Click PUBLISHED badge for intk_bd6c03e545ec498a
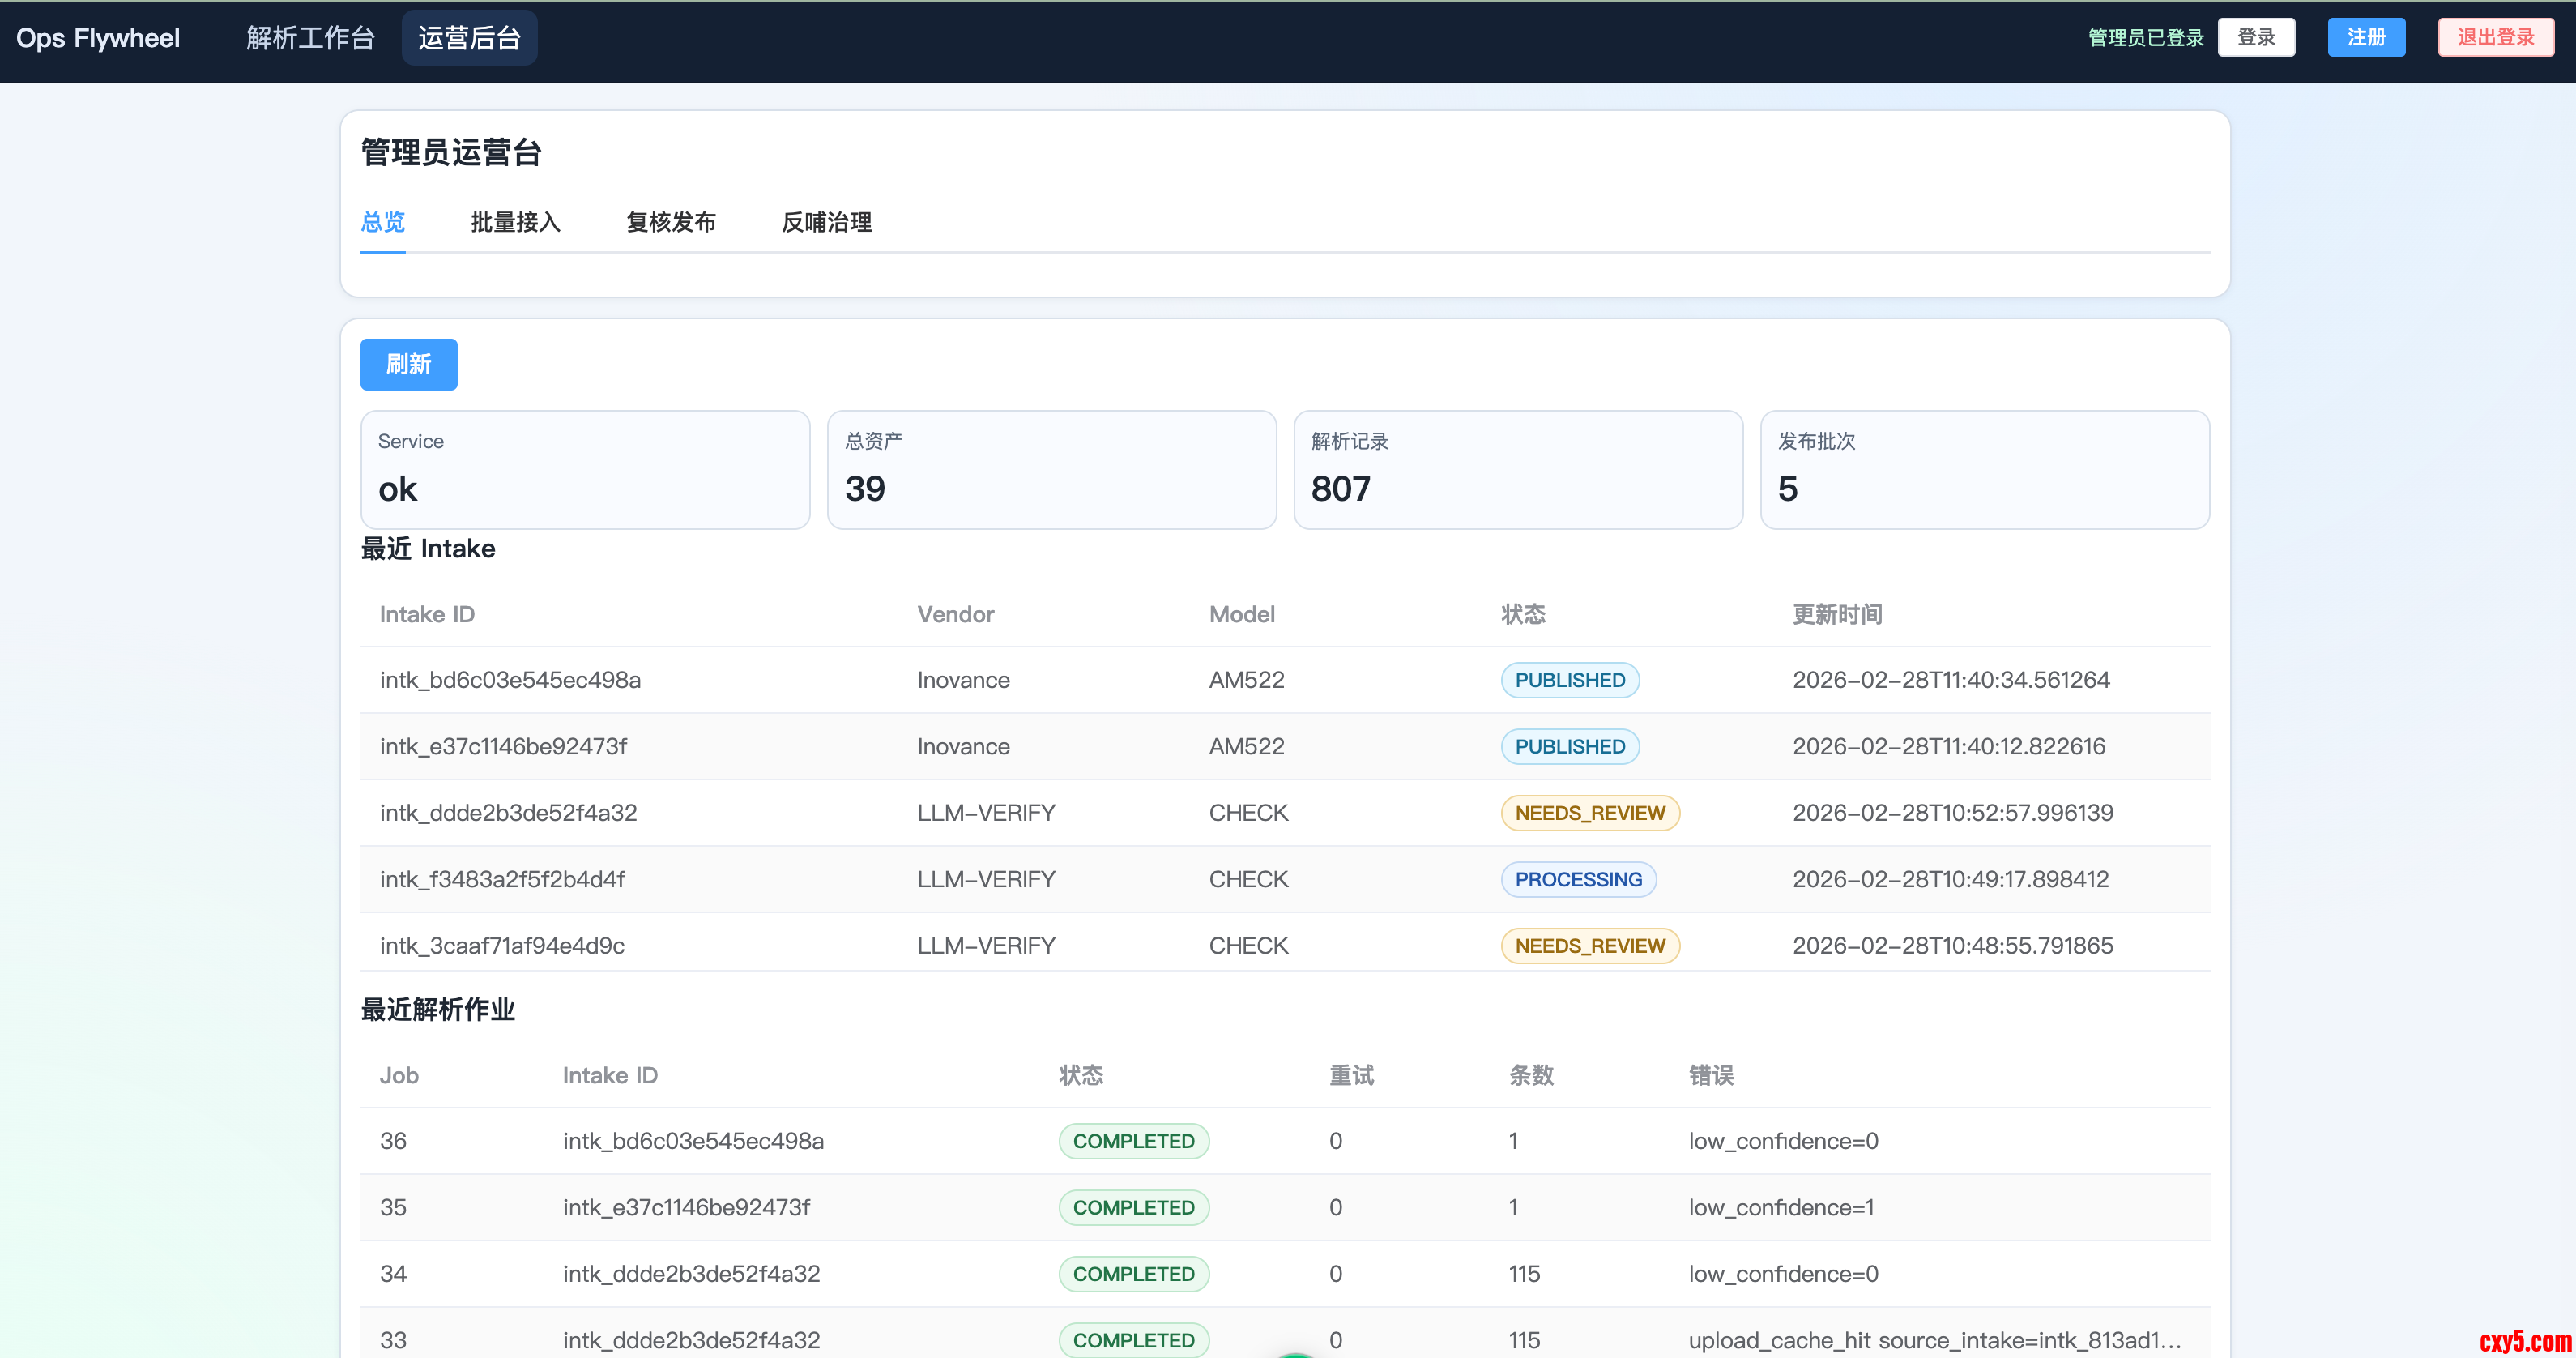The width and height of the screenshot is (2576, 1358). [1569, 680]
